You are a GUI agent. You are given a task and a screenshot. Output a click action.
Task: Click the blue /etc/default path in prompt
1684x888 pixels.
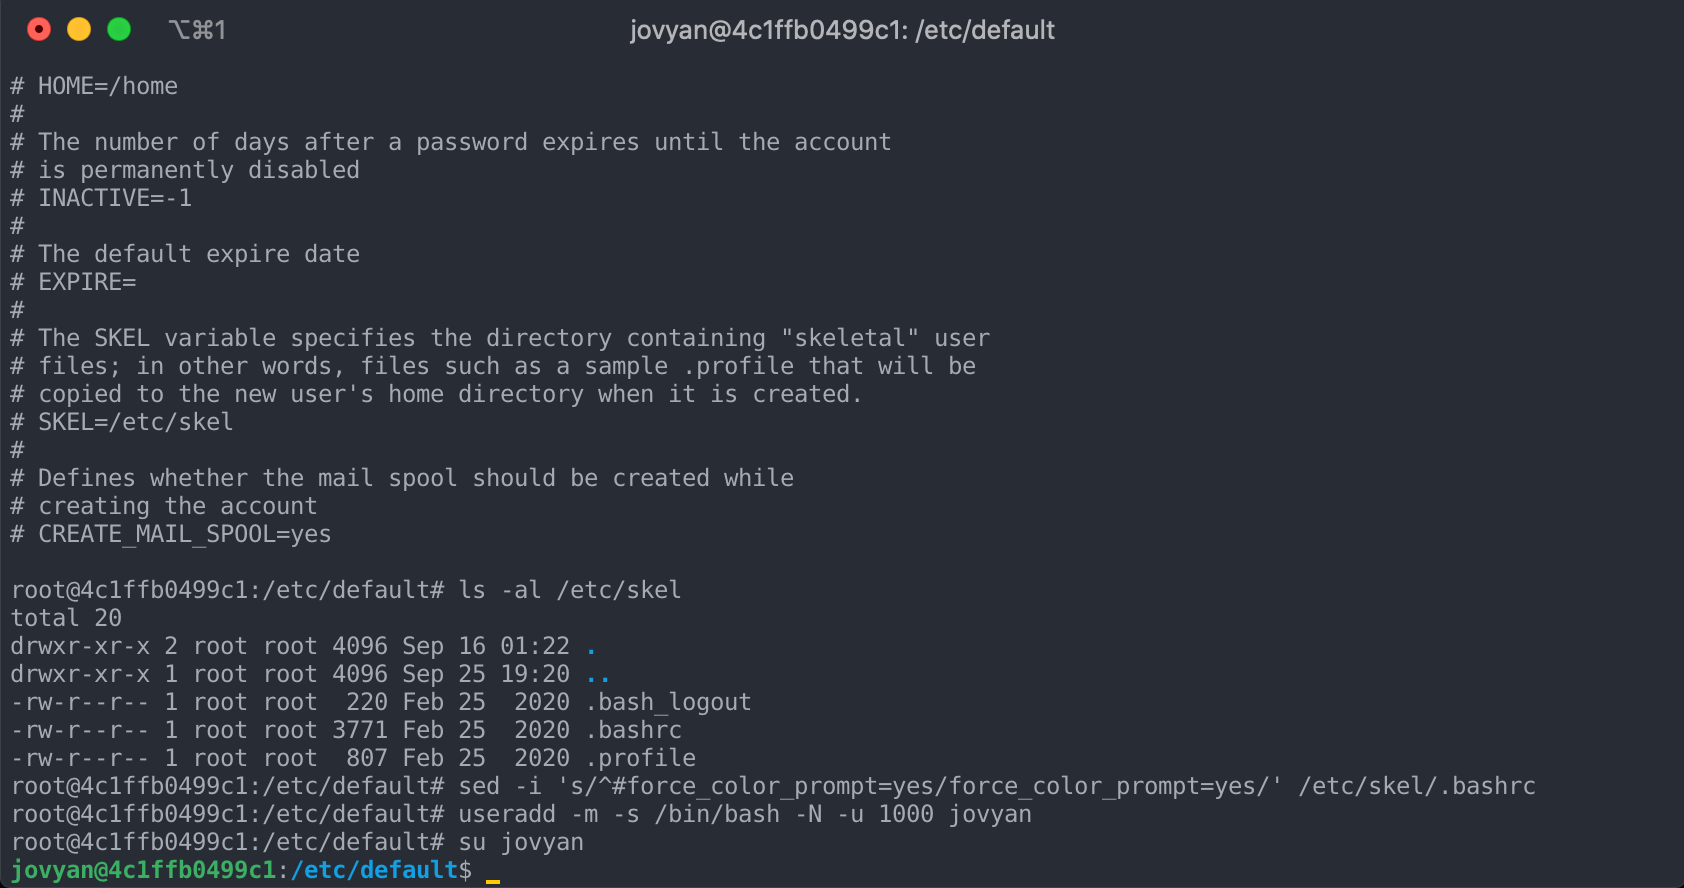[x=374, y=870]
